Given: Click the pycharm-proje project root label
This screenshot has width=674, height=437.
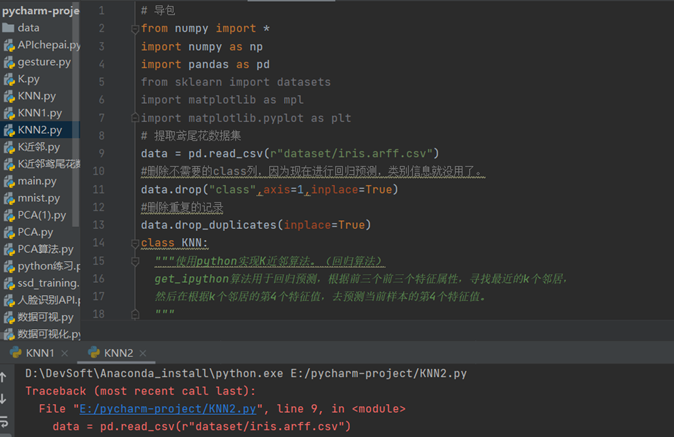Looking at the screenshot, I should (41, 11).
